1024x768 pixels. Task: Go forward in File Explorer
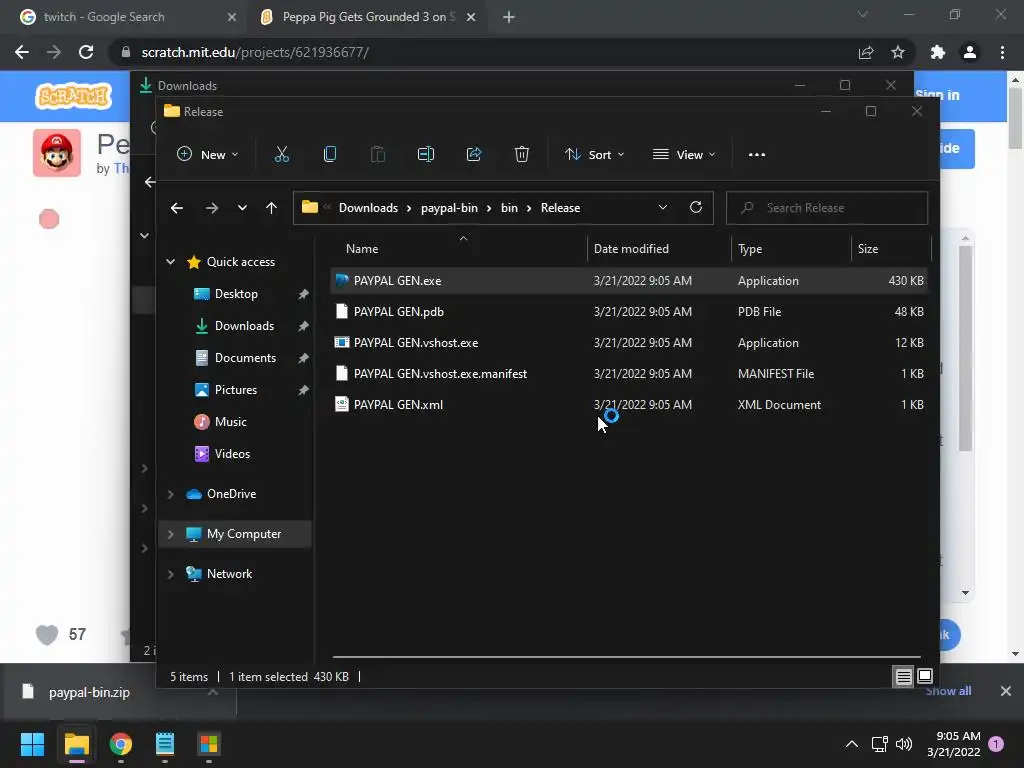point(212,208)
